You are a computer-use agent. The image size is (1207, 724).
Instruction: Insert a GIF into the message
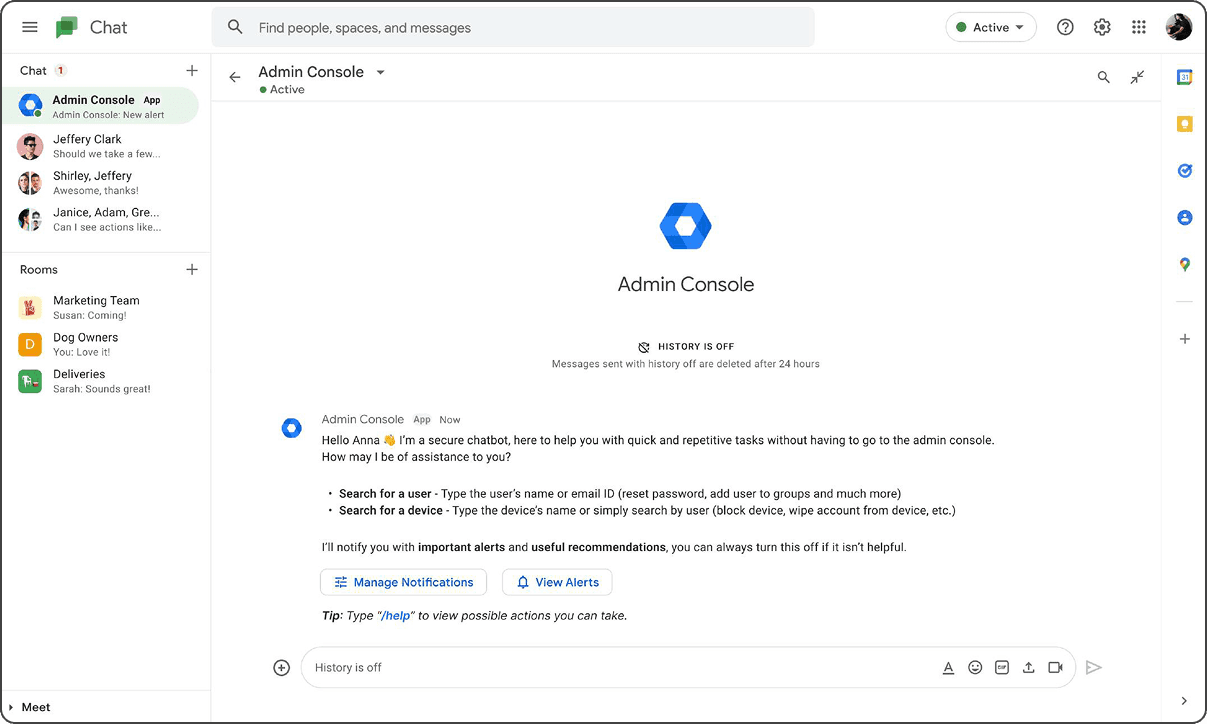(x=1002, y=667)
